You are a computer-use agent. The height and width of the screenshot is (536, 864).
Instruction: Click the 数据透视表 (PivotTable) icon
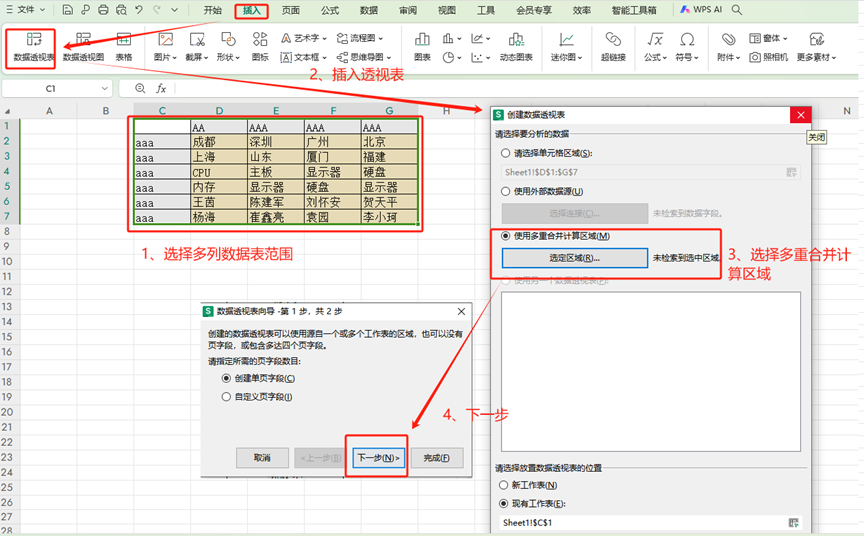coord(33,40)
